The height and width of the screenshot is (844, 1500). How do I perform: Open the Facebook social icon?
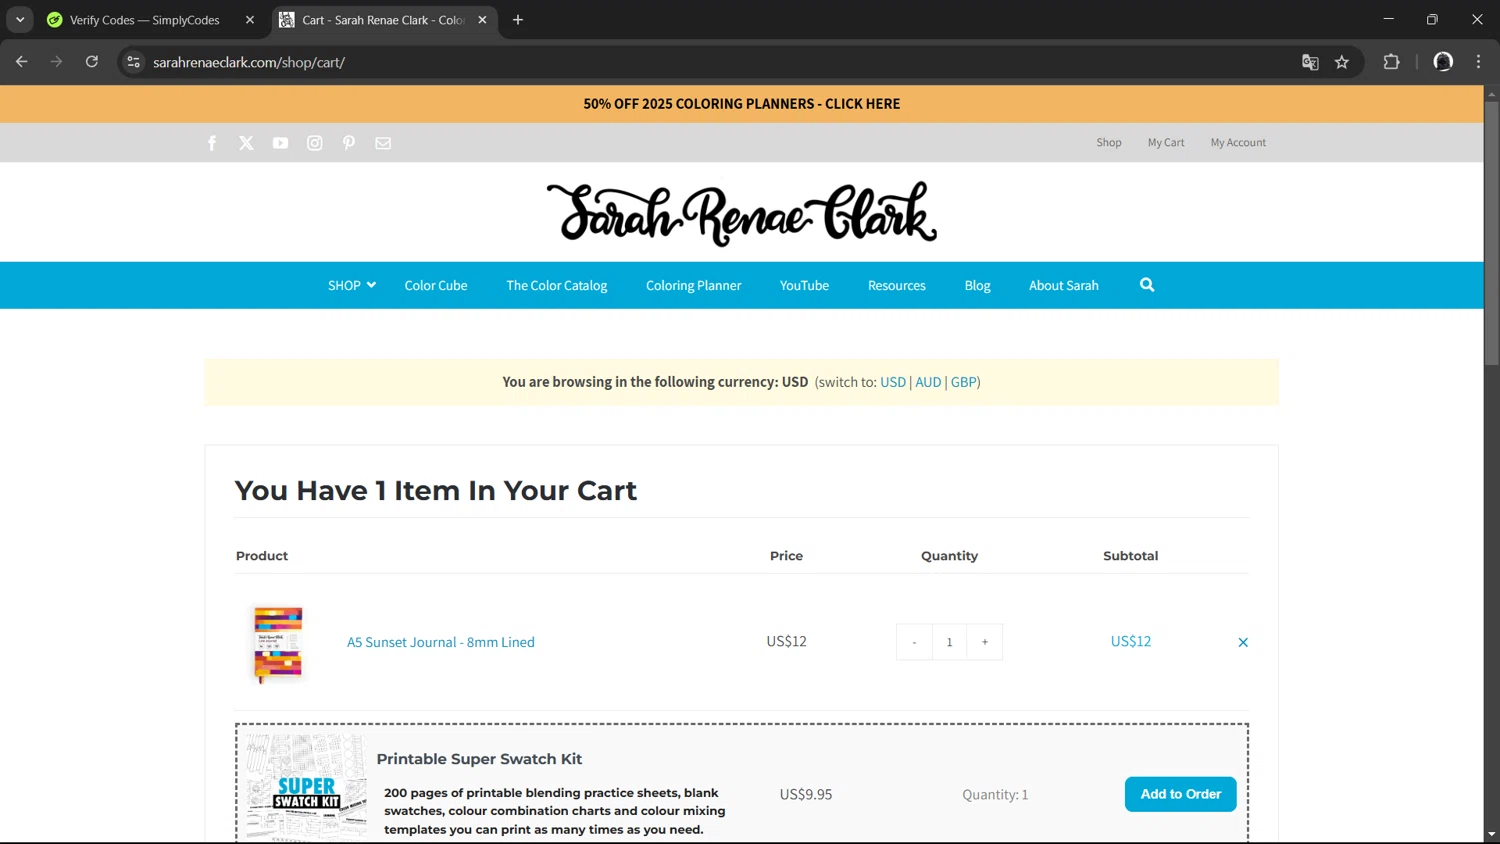(x=212, y=143)
